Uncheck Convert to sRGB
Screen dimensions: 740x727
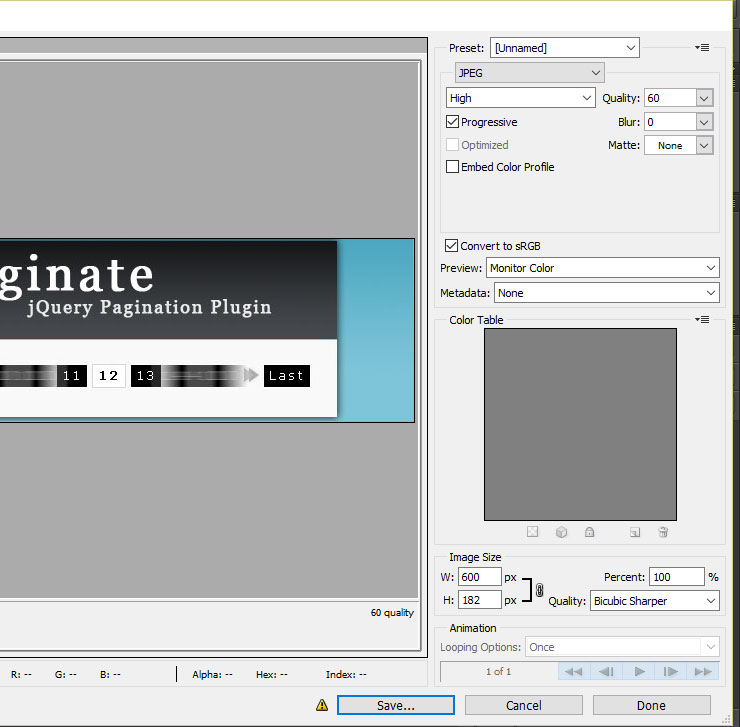[x=451, y=245]
